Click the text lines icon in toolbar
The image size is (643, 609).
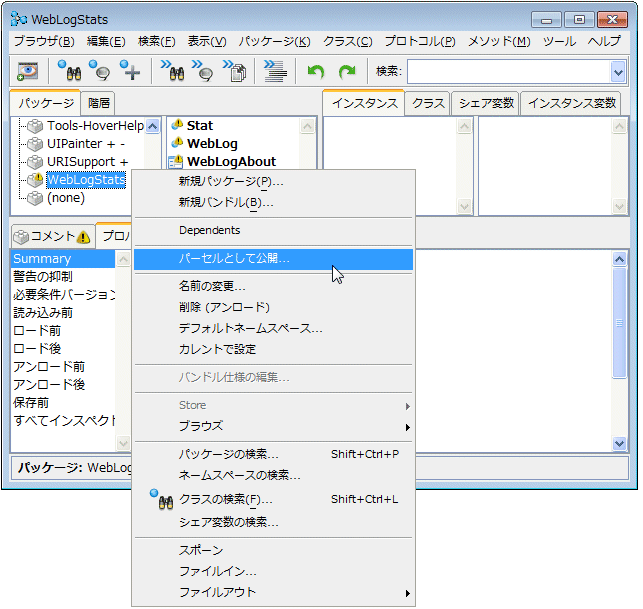click(275, 72)
